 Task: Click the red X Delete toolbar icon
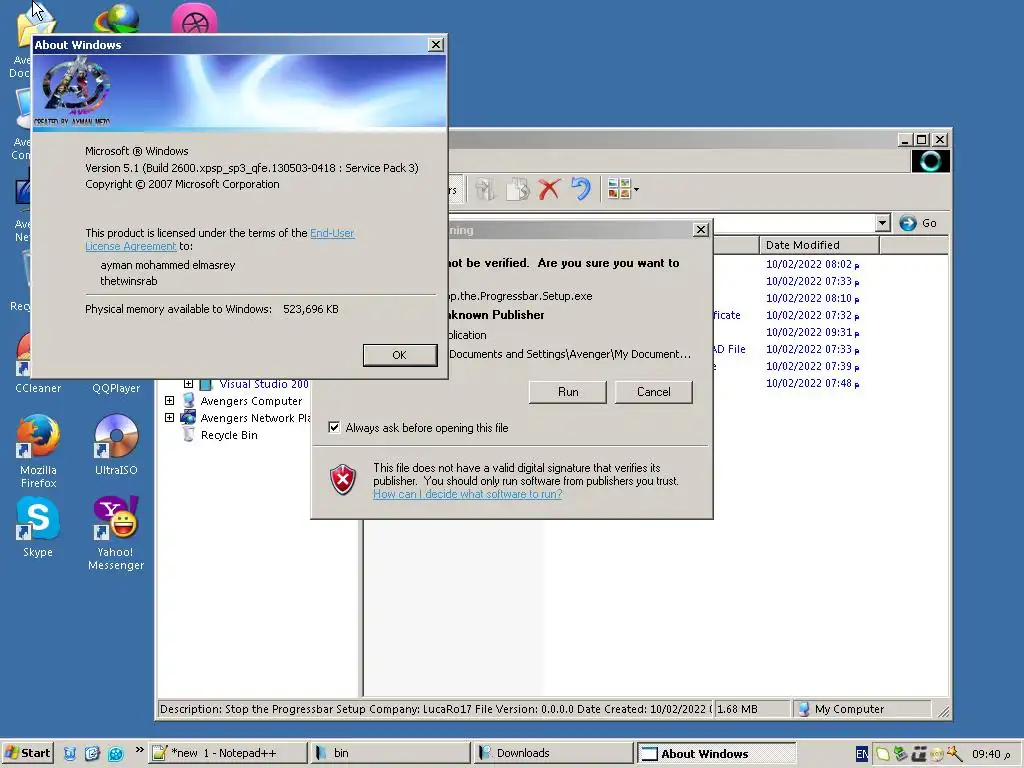point(549,189)
